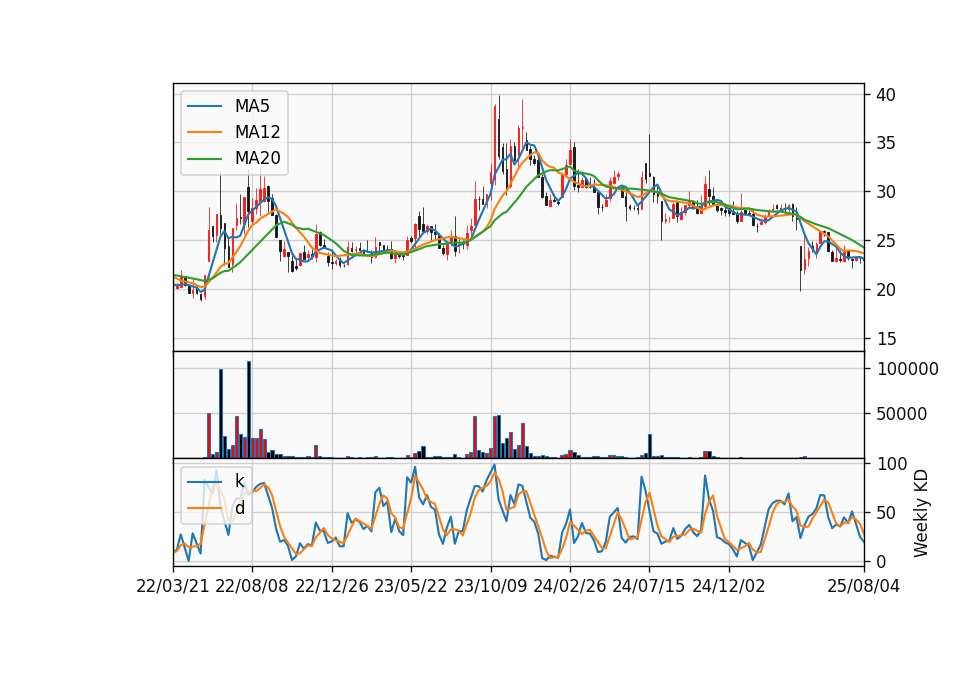Click the MA20 legend label
960x690 pixels.
pos(257,158)
